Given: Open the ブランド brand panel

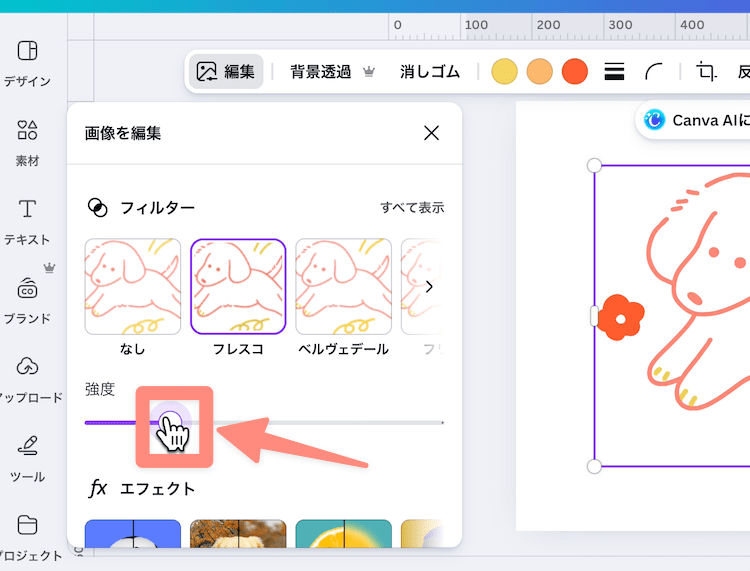Looking at the screenshot, I should [x=27, y=301].
